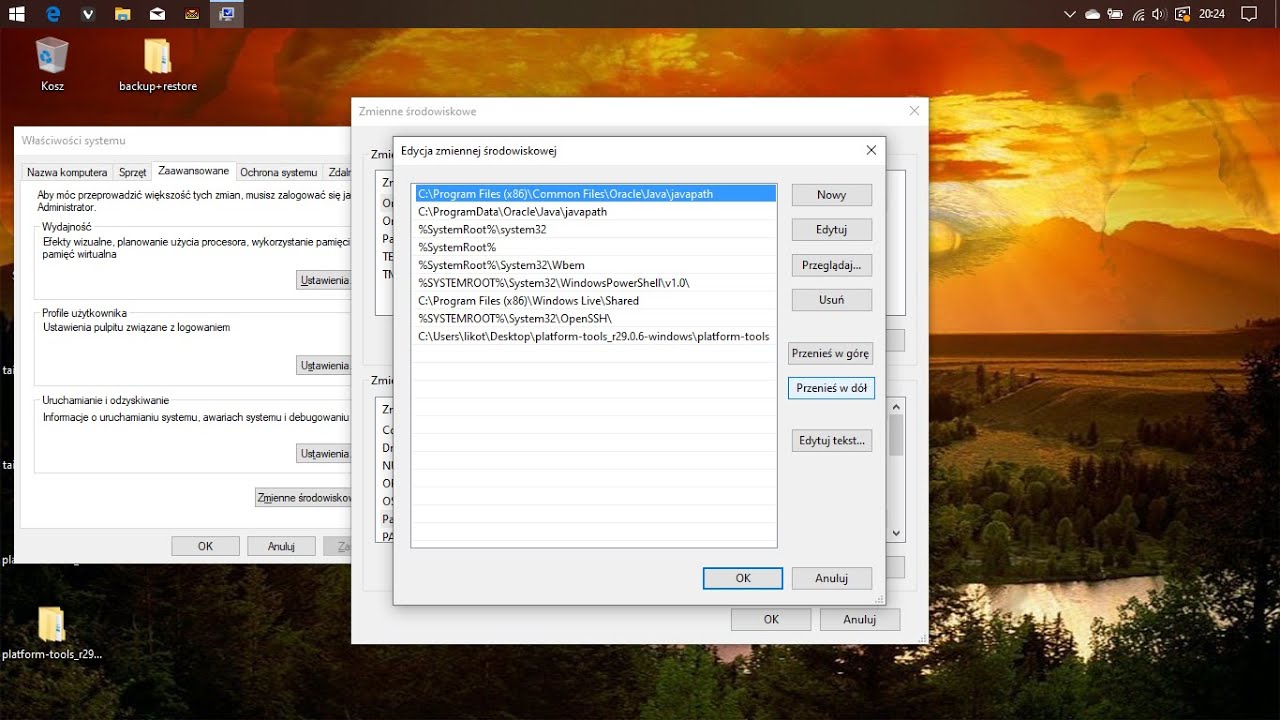Switch to the Ochrona systemu tab
This screenshot has width=1280, height=720.
pyautogui.click(x=278, y=172)
